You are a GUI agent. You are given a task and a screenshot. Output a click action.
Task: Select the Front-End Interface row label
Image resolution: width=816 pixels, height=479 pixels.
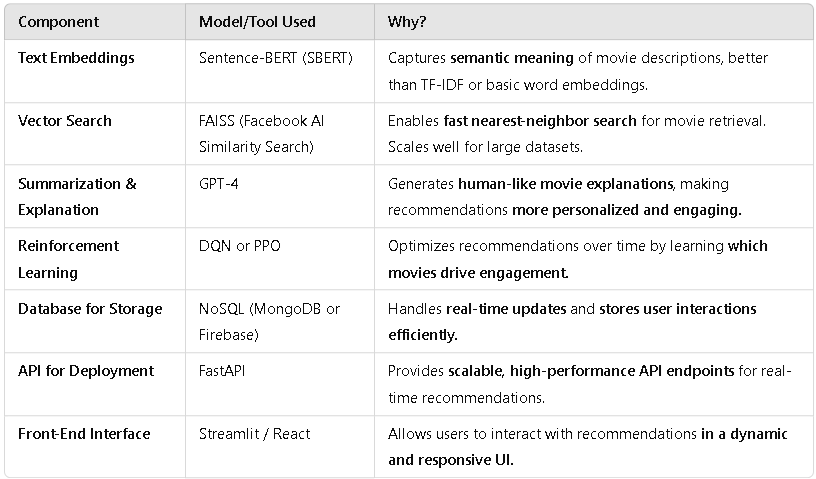[x=84, y=434]
